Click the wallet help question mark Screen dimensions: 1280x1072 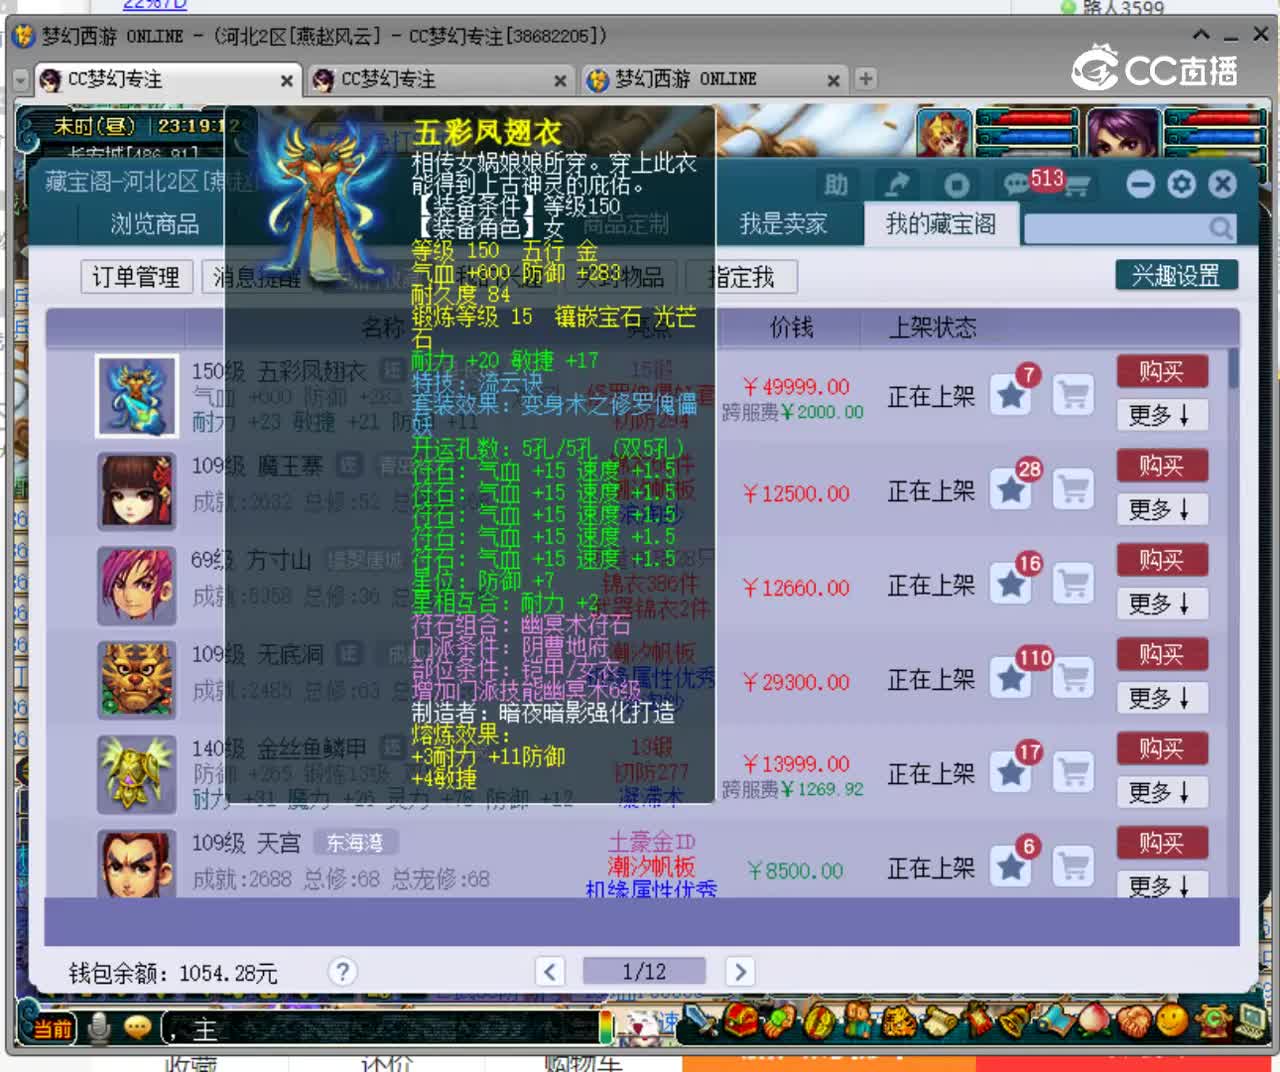coord(343,971)
